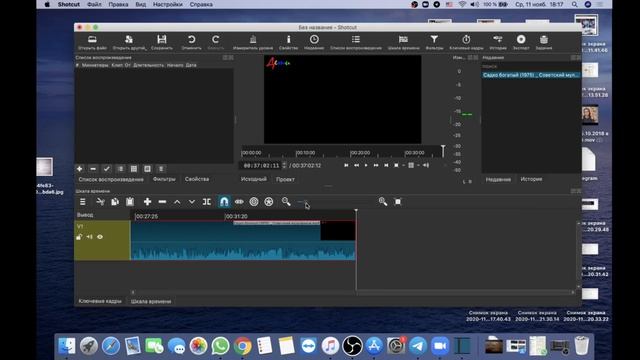Select the Project player tab

tap(285, 179)
